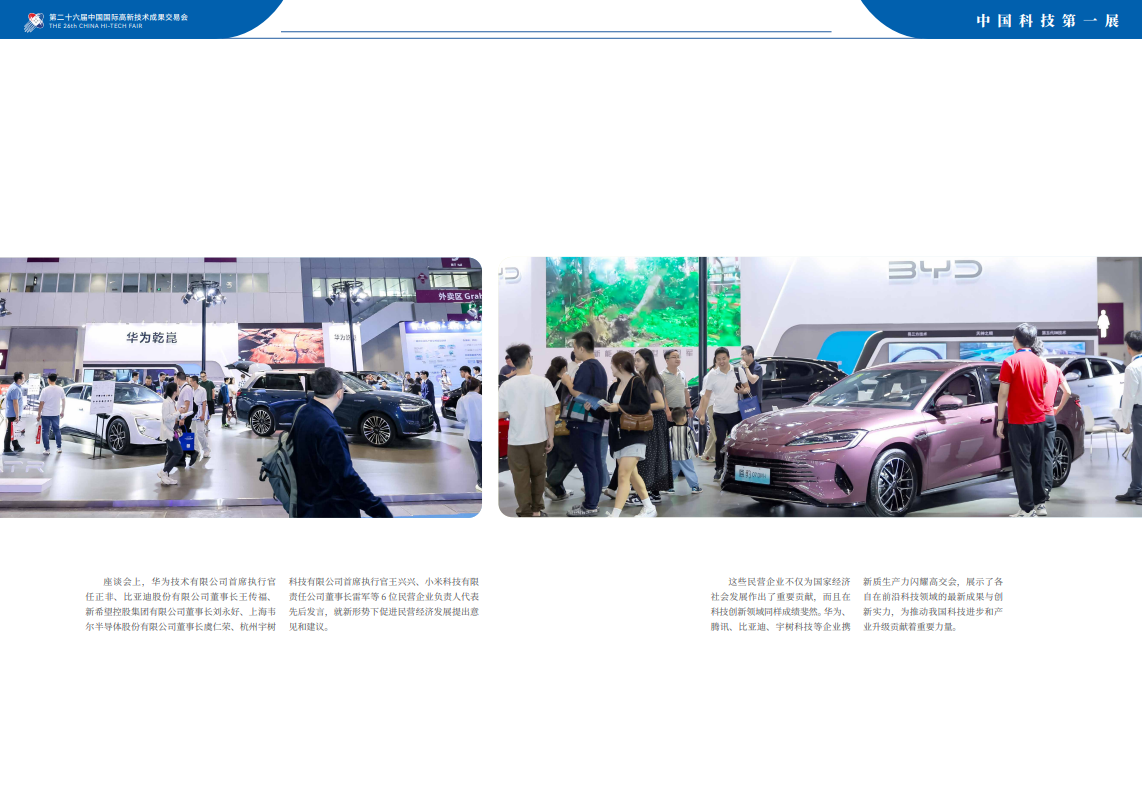
Task: Click the line 科技有限公司首席执行官王兴兴、小米科技有限
Action: coord(384,582)
